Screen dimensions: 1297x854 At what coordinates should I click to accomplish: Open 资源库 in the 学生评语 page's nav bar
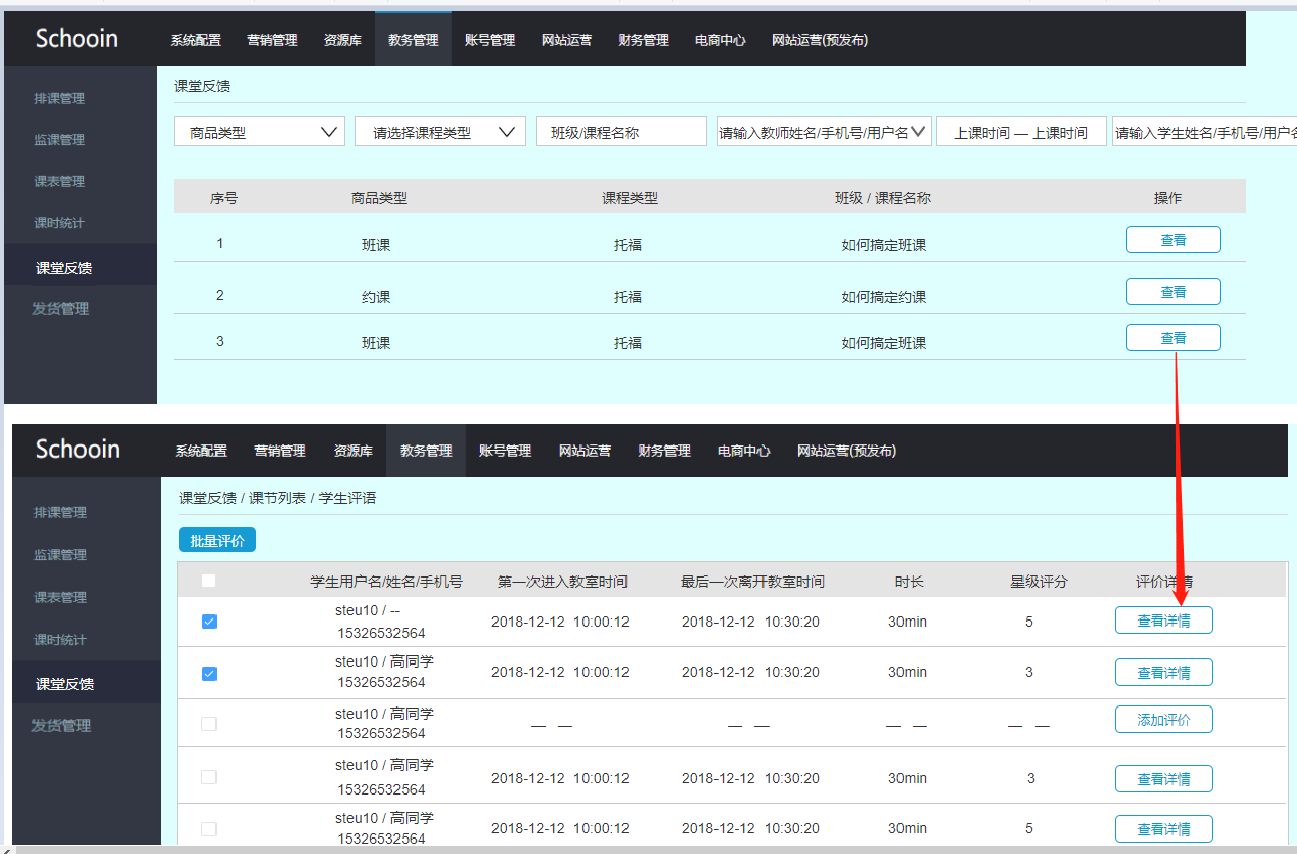pos(353,451)
